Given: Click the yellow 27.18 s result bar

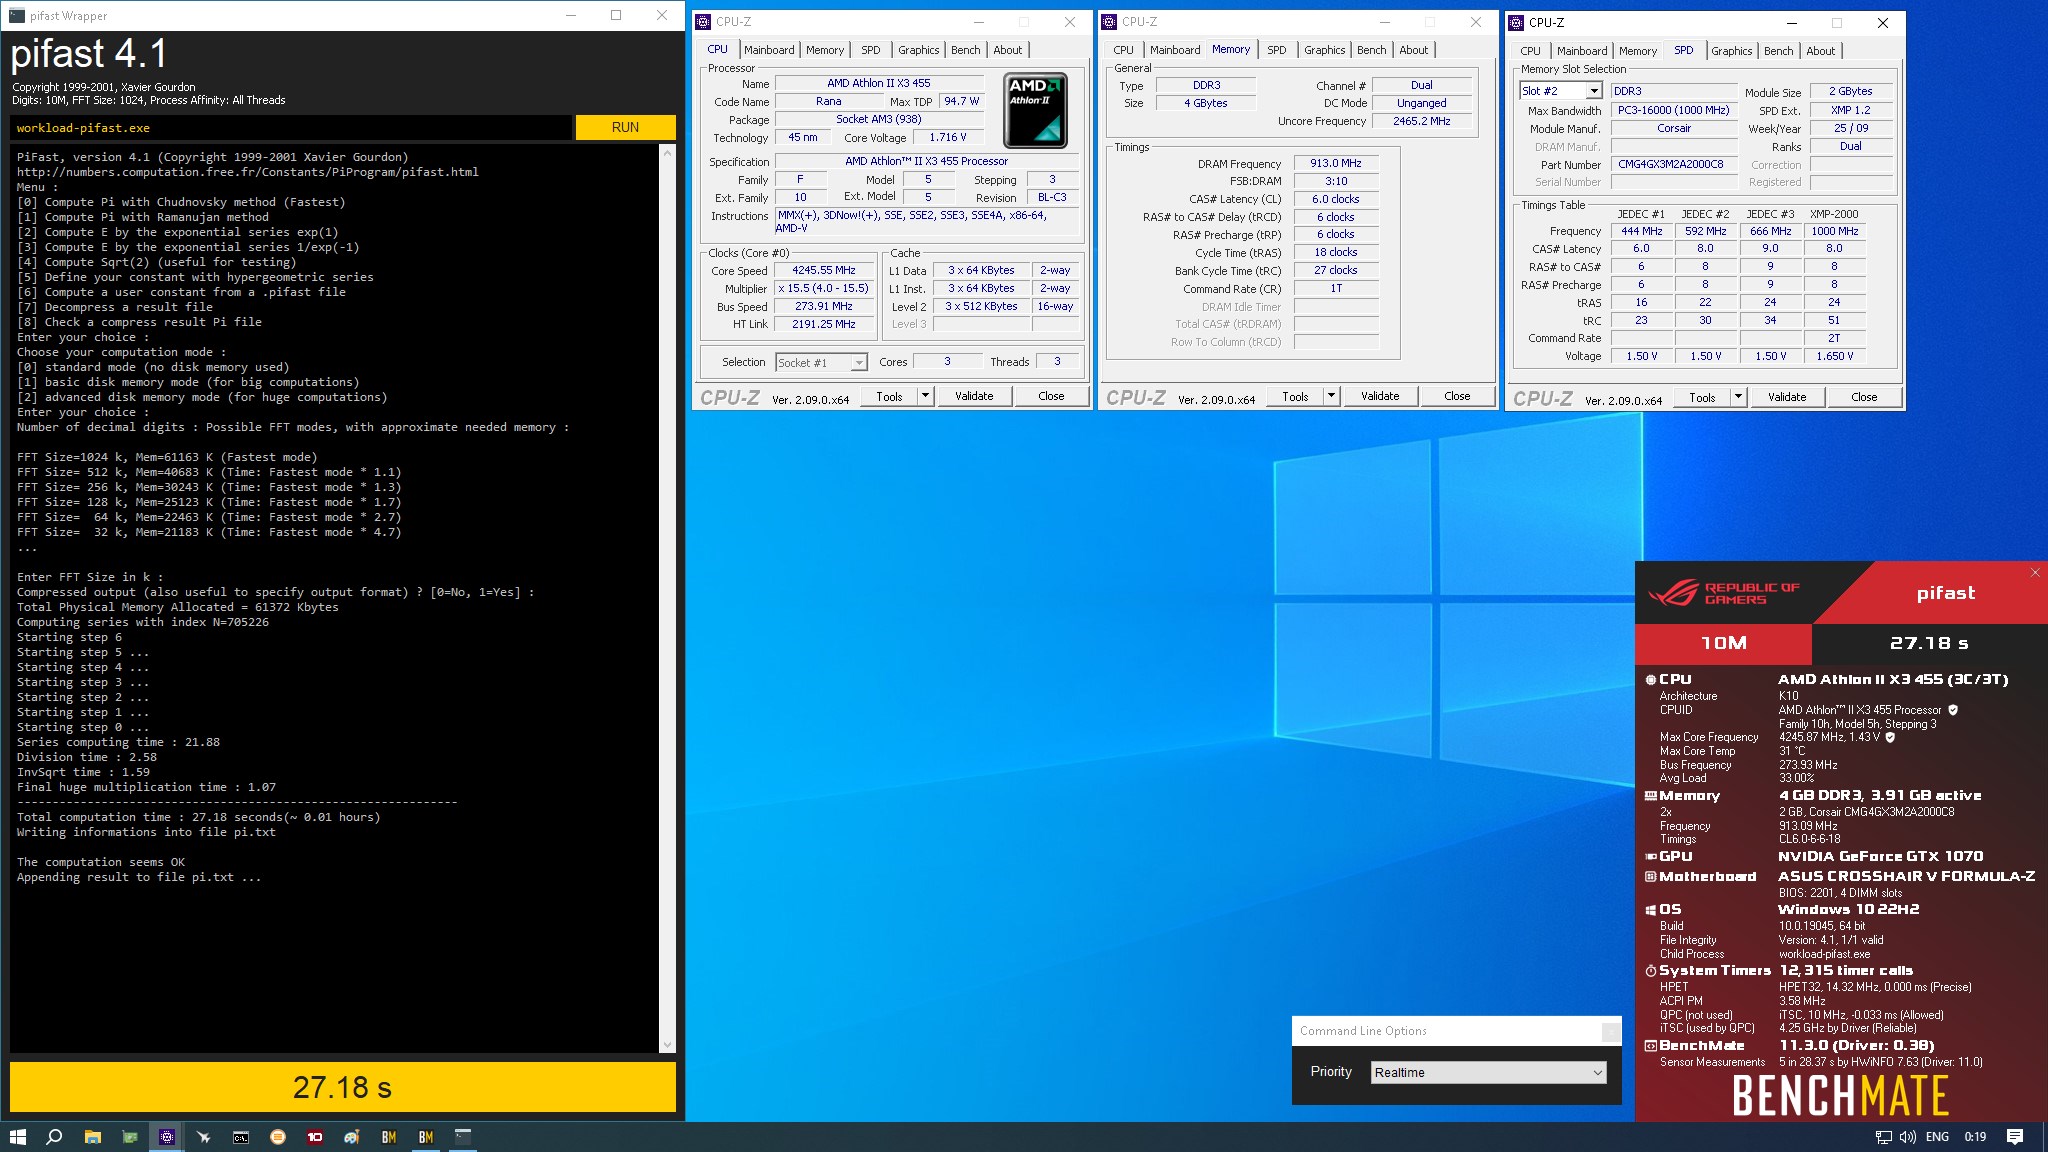Looking at the screenshot, I should (343, 1087).
